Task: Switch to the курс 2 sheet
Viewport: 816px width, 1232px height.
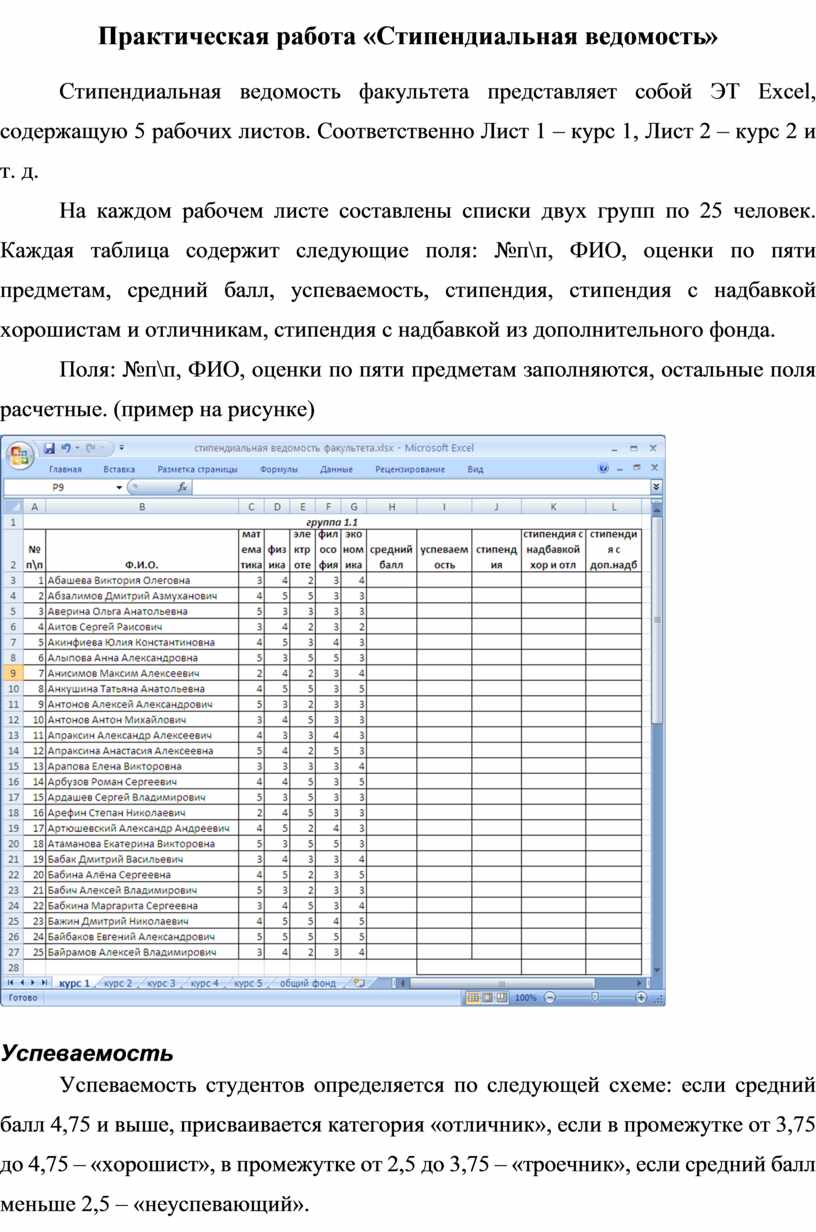Action: (x=118, y=983)
